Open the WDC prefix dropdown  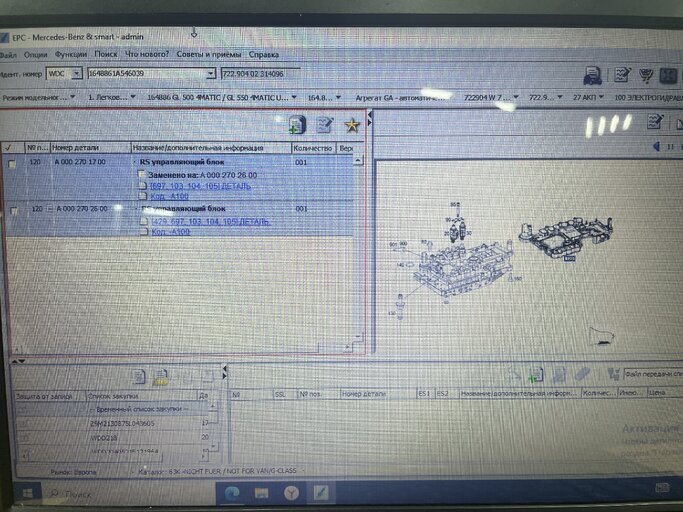76,73
